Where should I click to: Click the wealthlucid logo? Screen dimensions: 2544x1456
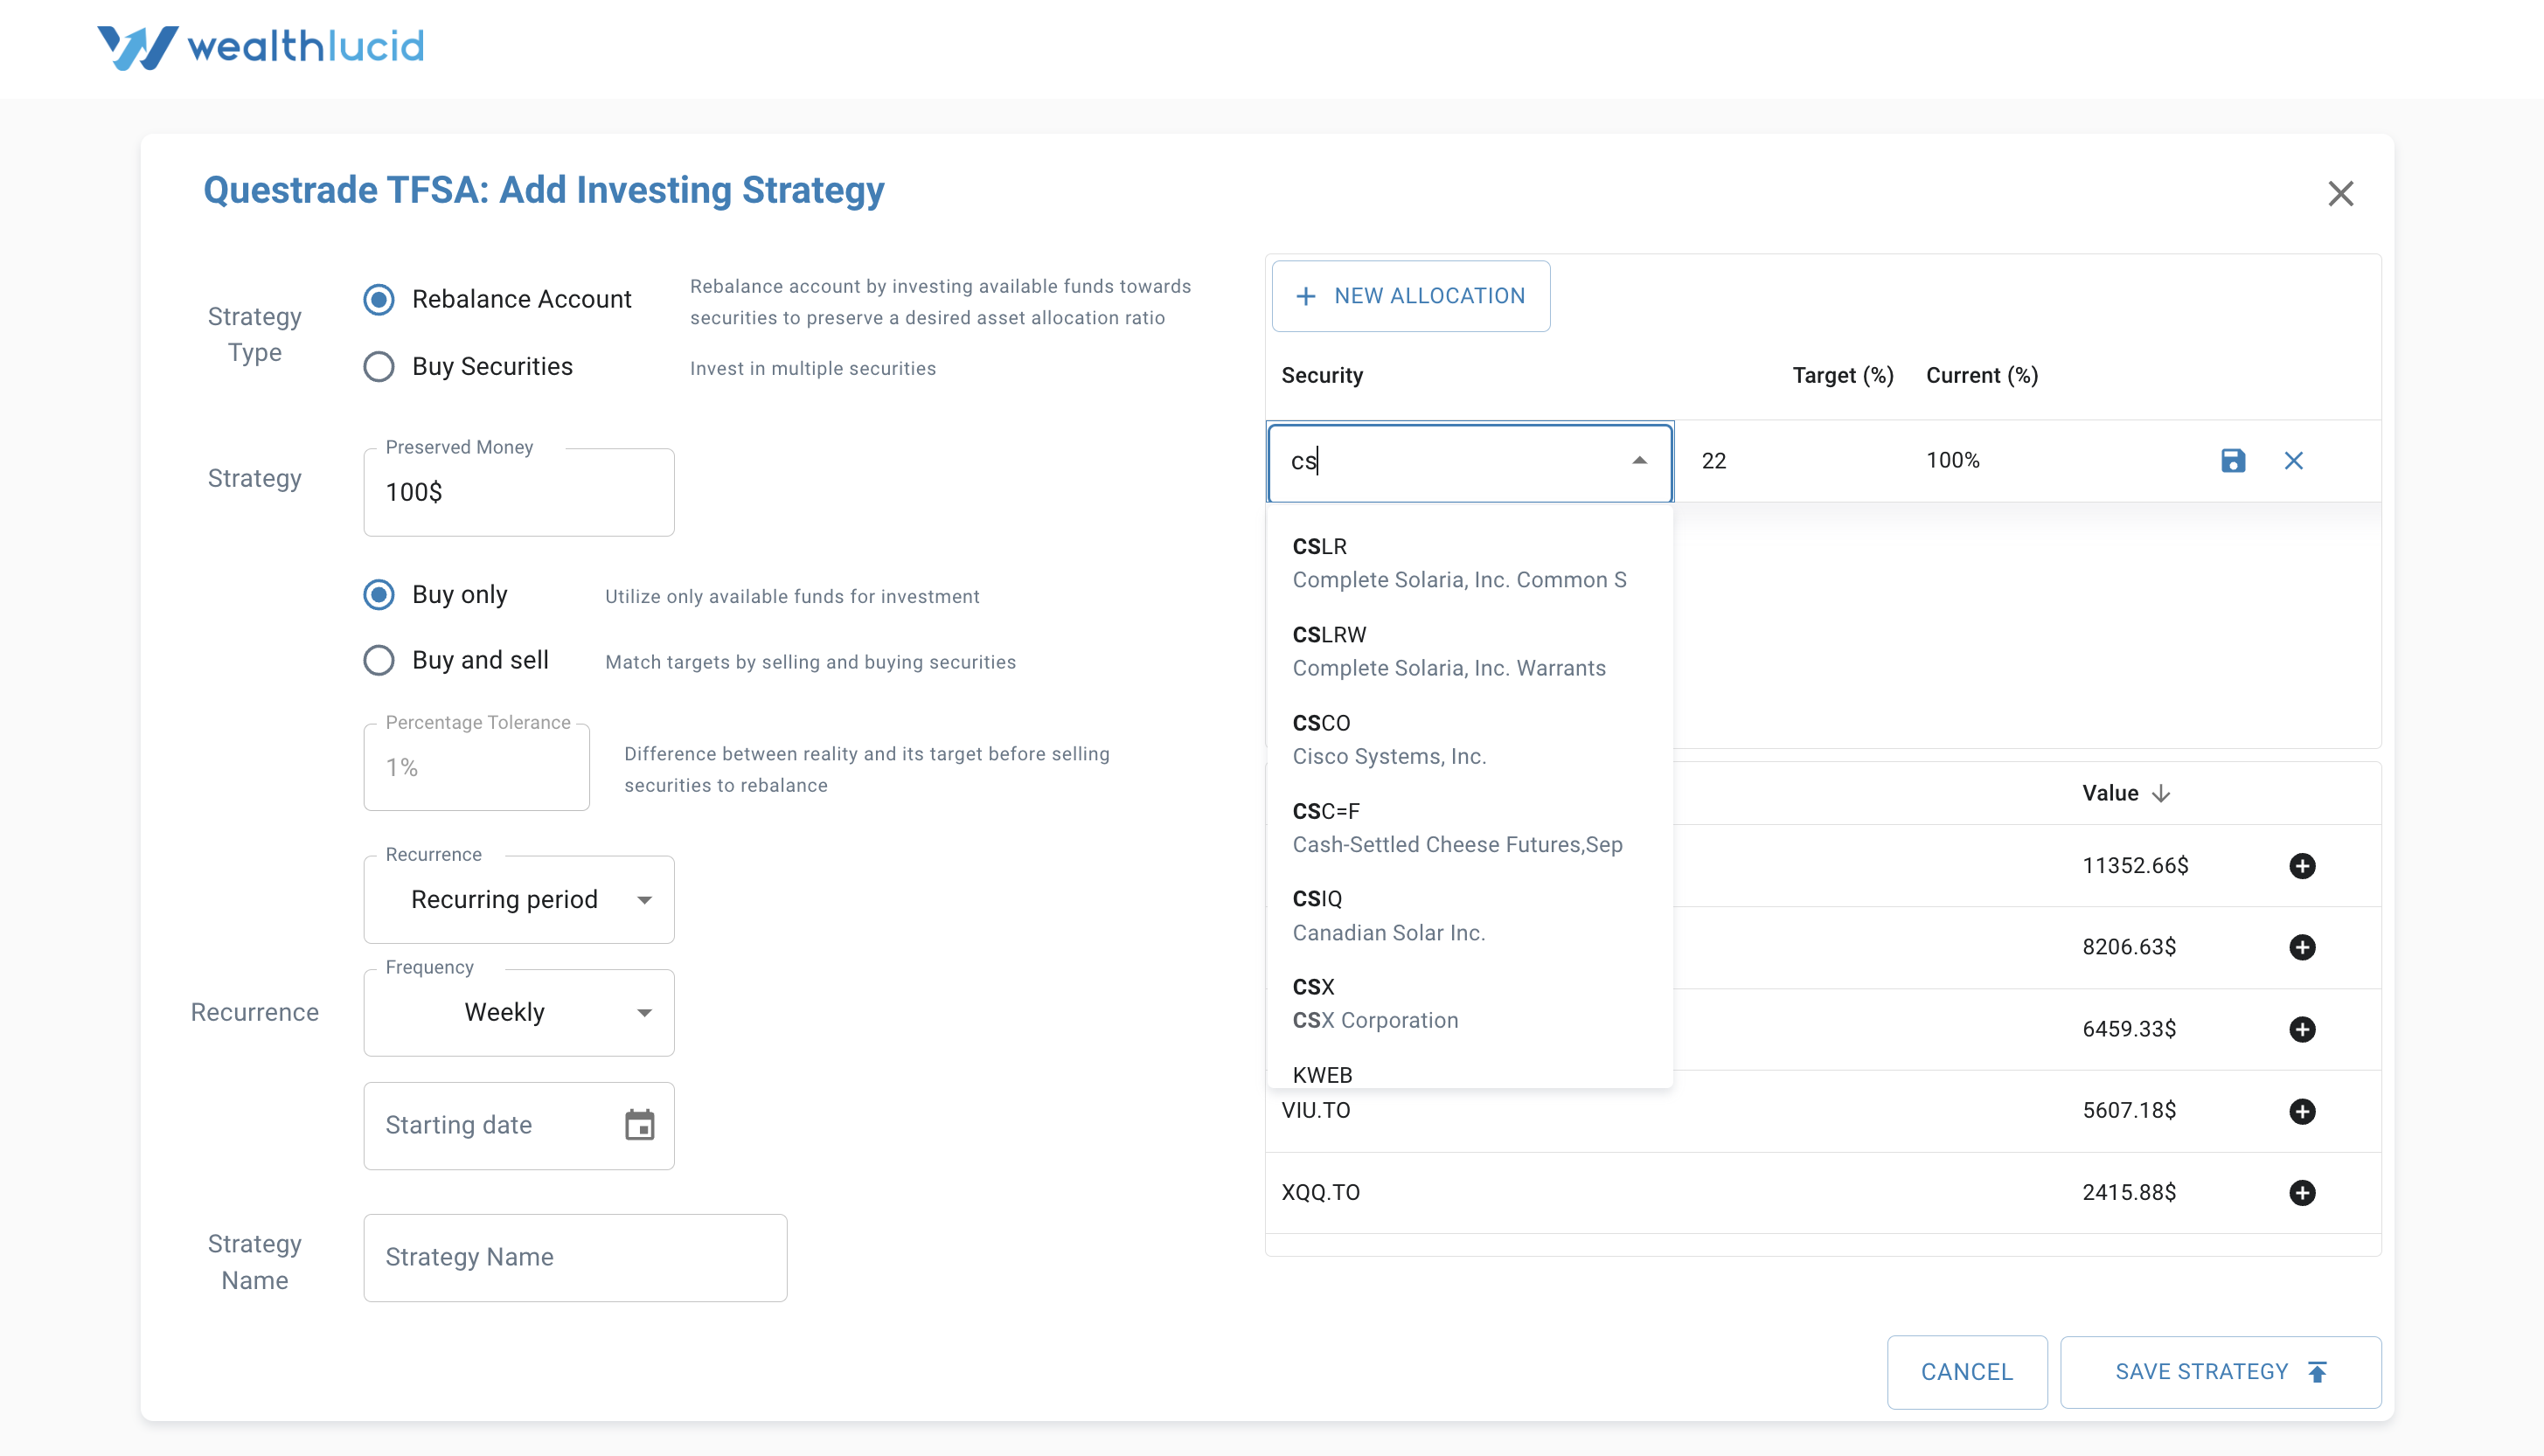point(260,47)
